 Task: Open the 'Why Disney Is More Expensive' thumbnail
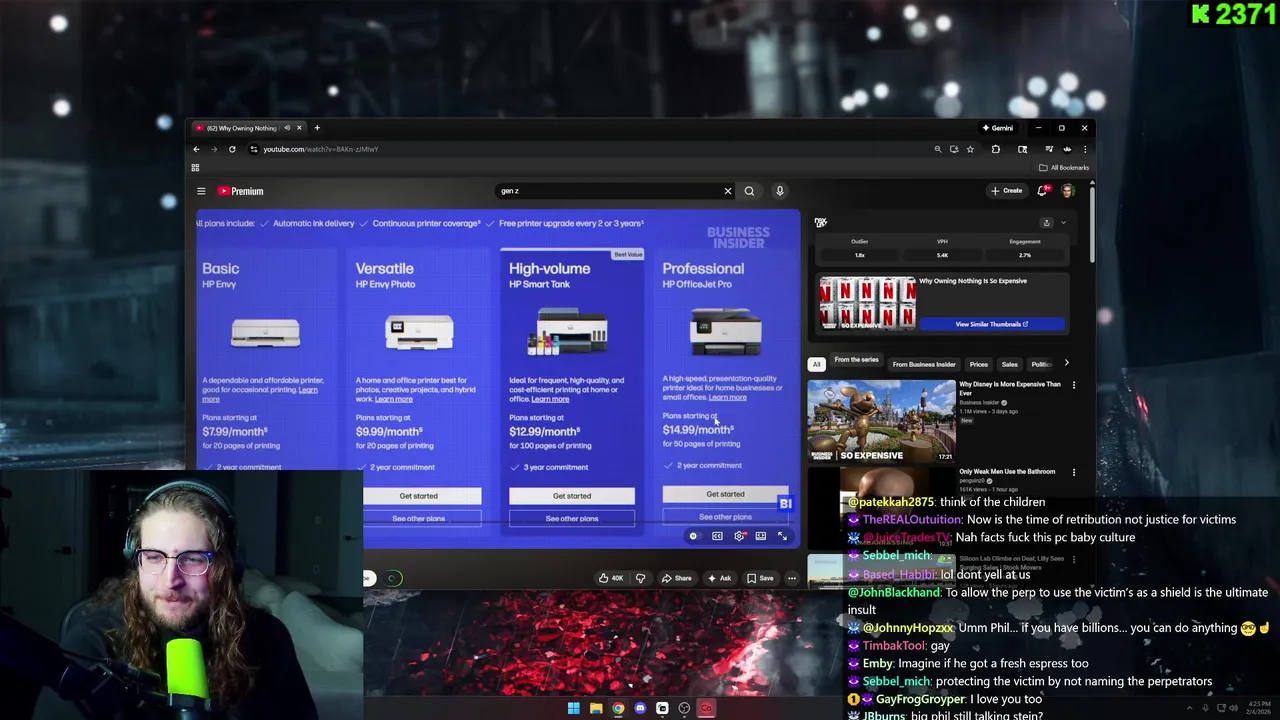point(881,420)
